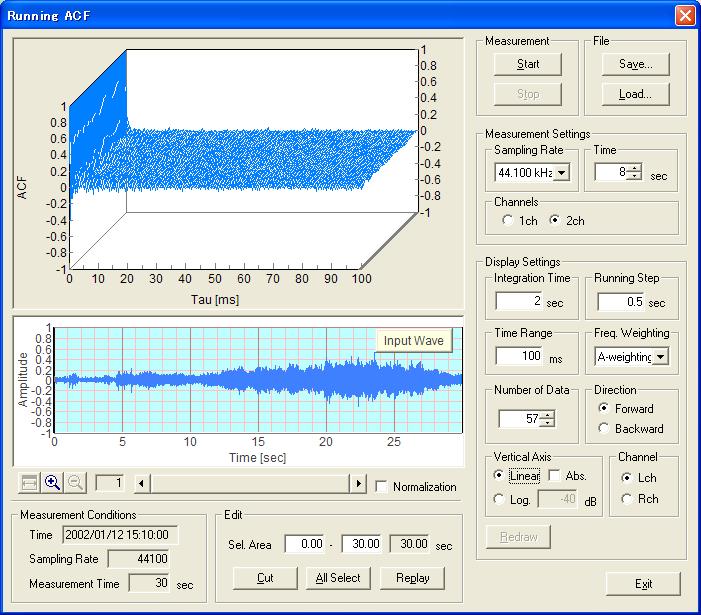Screen dimensions: 701x615
Task: Click the All Select button
Action: [x=338, y=578]
